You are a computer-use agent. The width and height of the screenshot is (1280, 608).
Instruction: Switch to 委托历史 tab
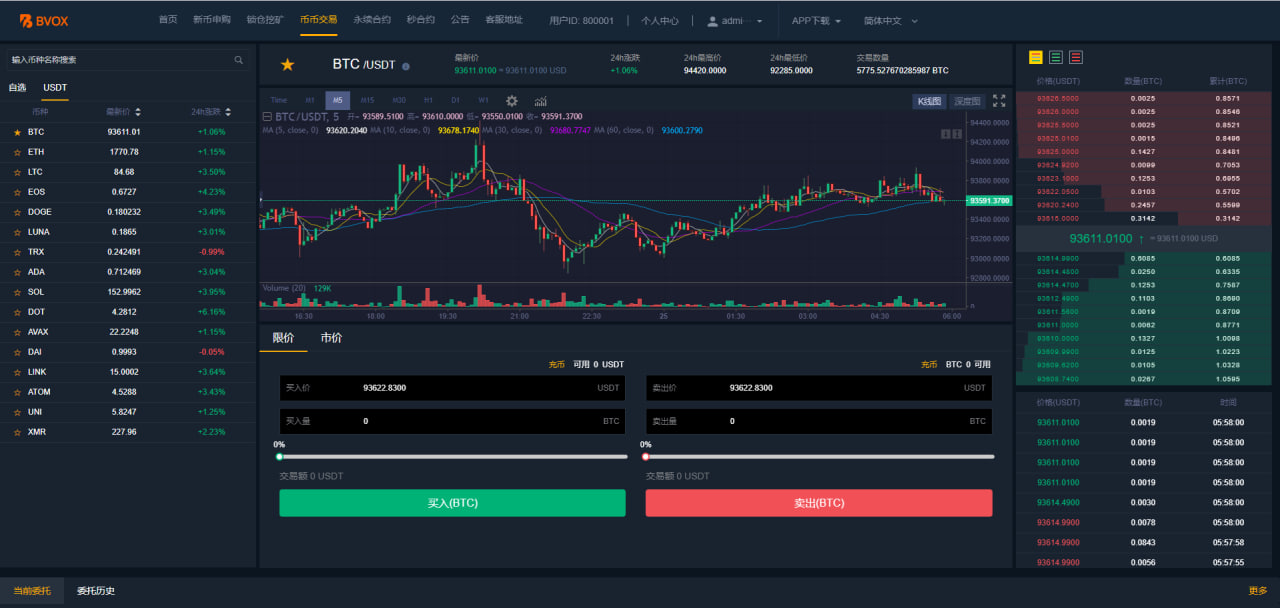click(x=96, y=591)
